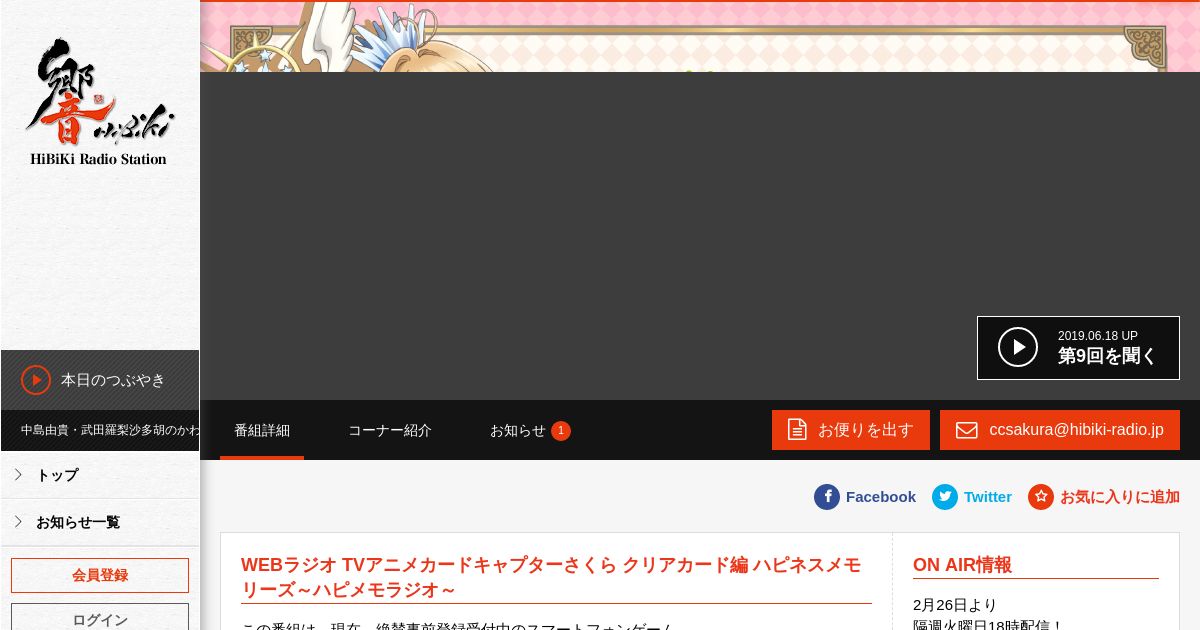Click the HiBiKi Radio Station logo
Viewport: 1200px width, 630px height.
pos(99,102)
